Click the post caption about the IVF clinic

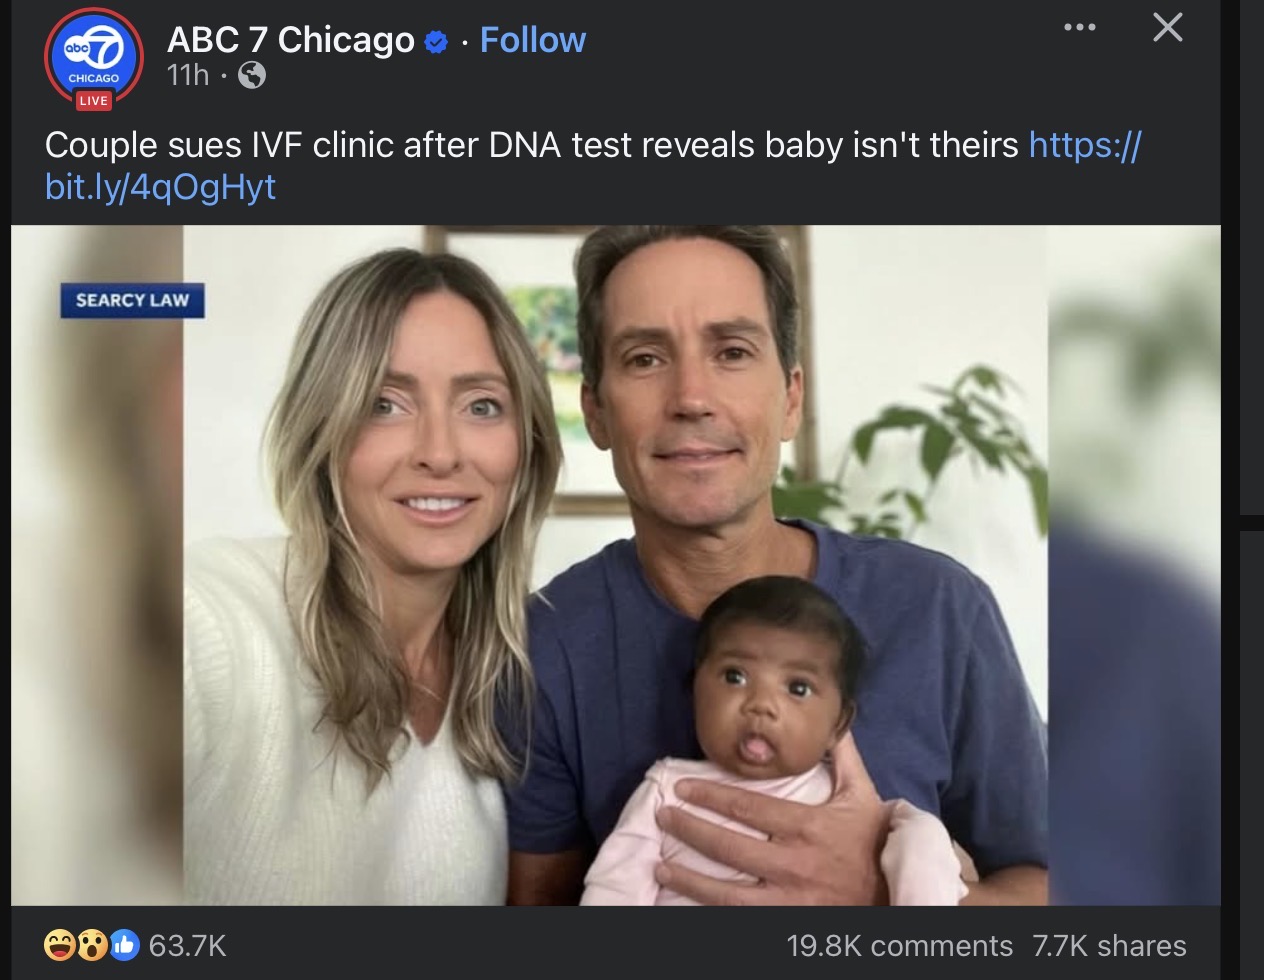530,145
